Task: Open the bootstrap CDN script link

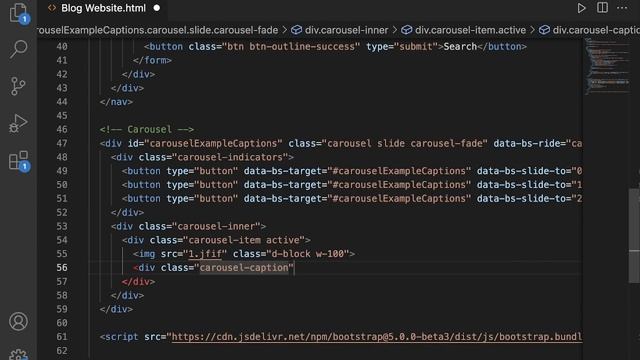Action: [377, 337]
